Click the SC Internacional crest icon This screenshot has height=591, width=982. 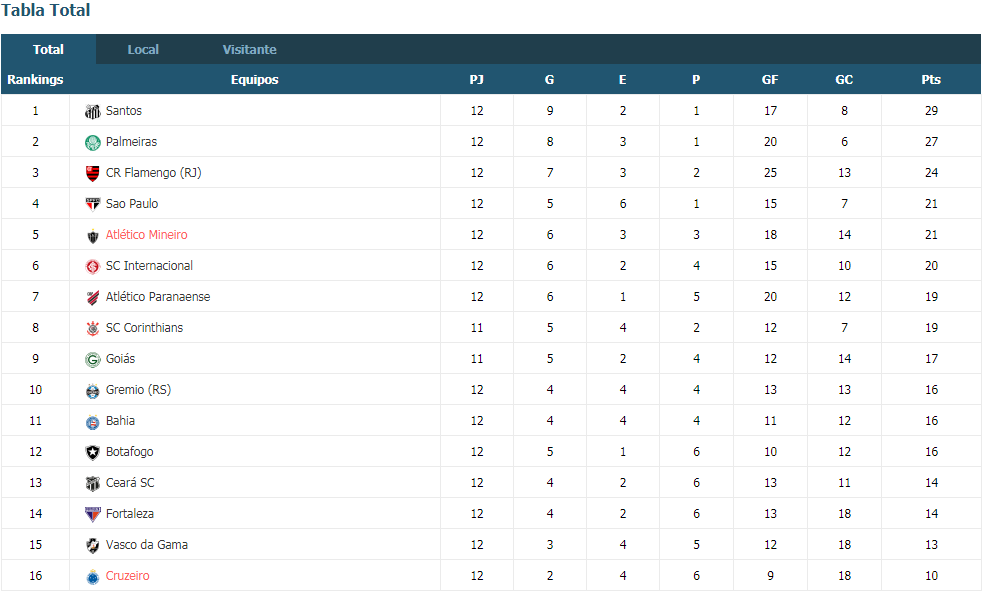(x=93, y=267)
